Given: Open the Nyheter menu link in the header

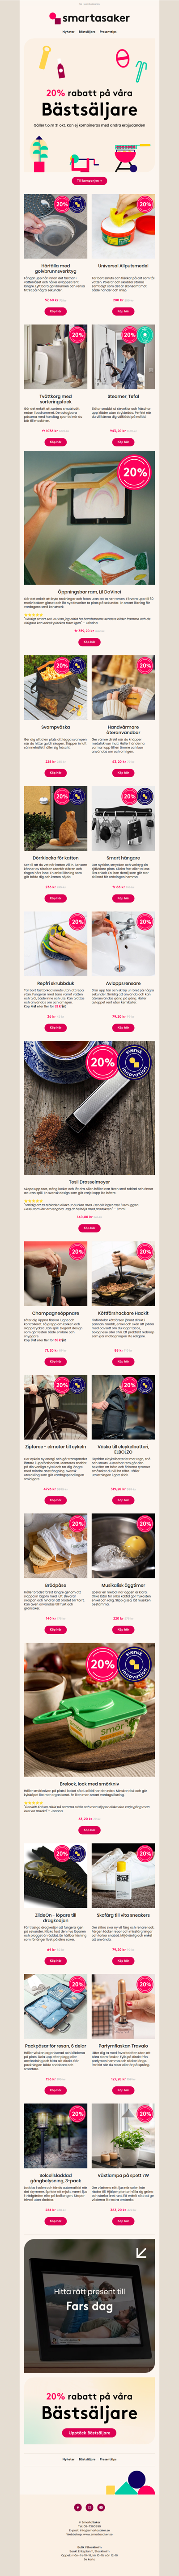Looking at the screenshot, I should (68, 32).
